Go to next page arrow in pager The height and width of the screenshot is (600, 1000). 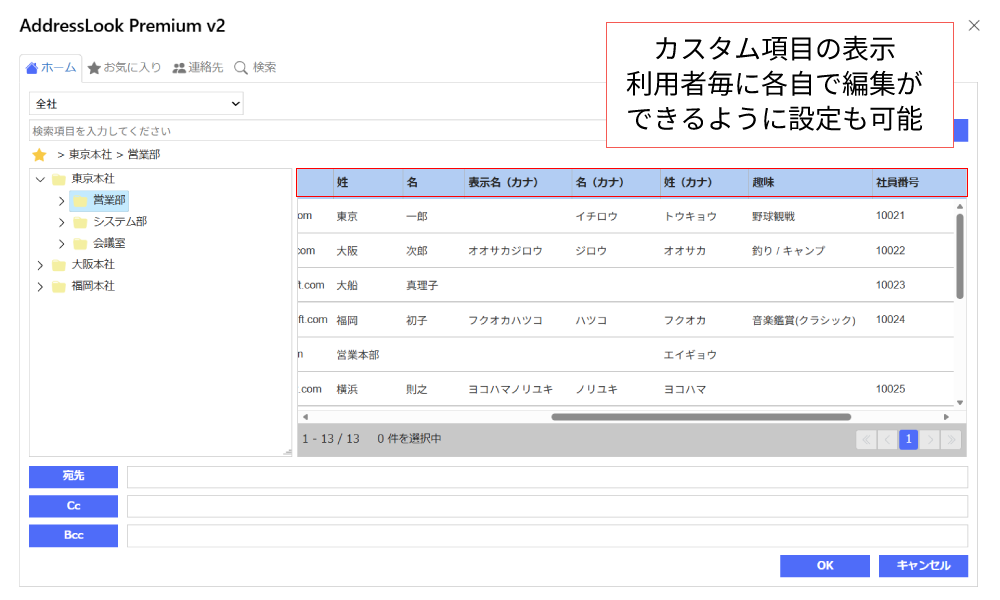pos(930,439)
